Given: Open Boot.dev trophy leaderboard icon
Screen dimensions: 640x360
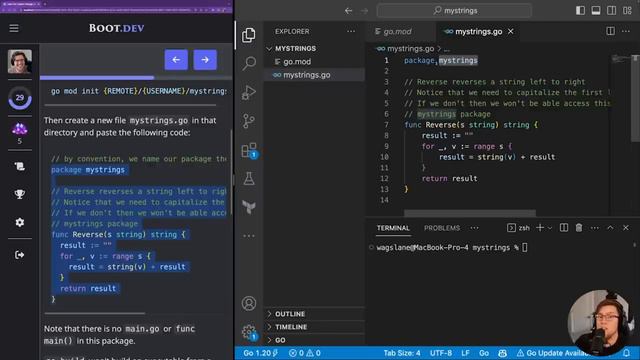Looking at the screenshot, I should (x=20, y=194).
